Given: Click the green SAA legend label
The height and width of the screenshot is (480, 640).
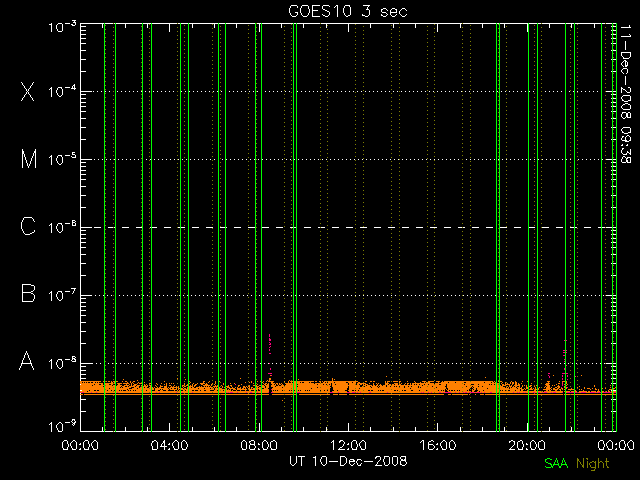Looking at the screenshot, I should click(x=556, y=463).
